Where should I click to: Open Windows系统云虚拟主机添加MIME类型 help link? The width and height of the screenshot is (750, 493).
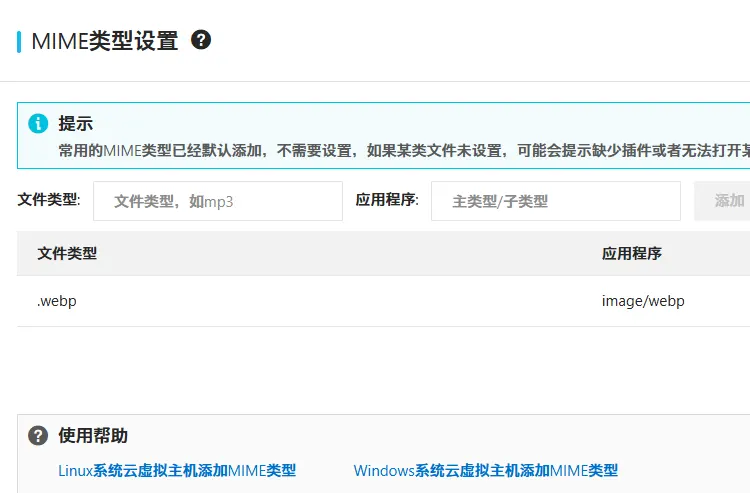[485, 470]
